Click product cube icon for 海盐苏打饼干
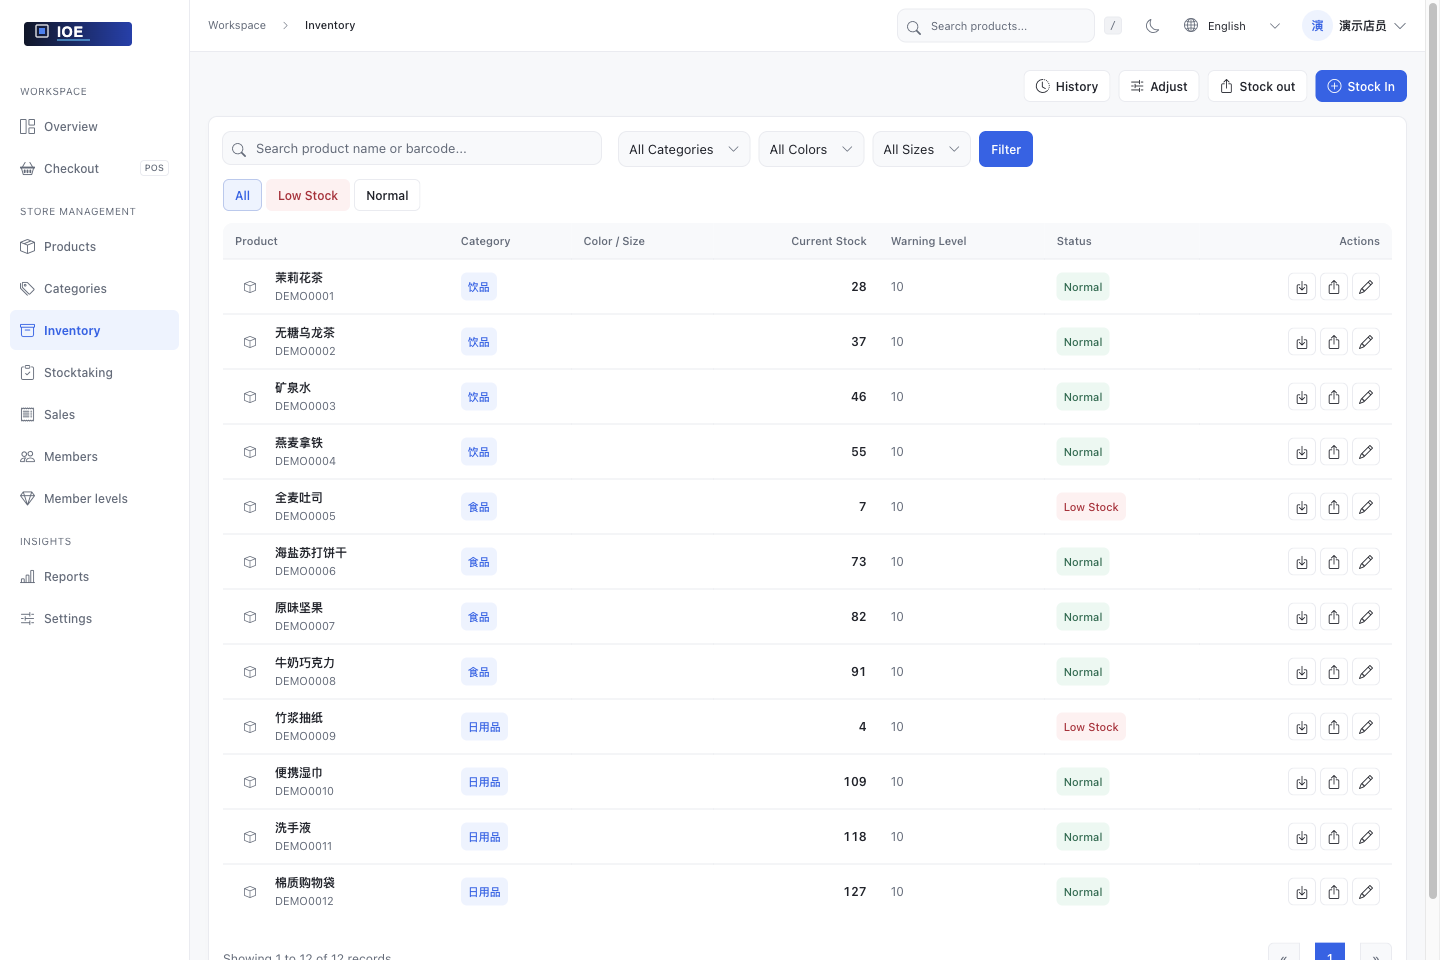 [250, 562]
